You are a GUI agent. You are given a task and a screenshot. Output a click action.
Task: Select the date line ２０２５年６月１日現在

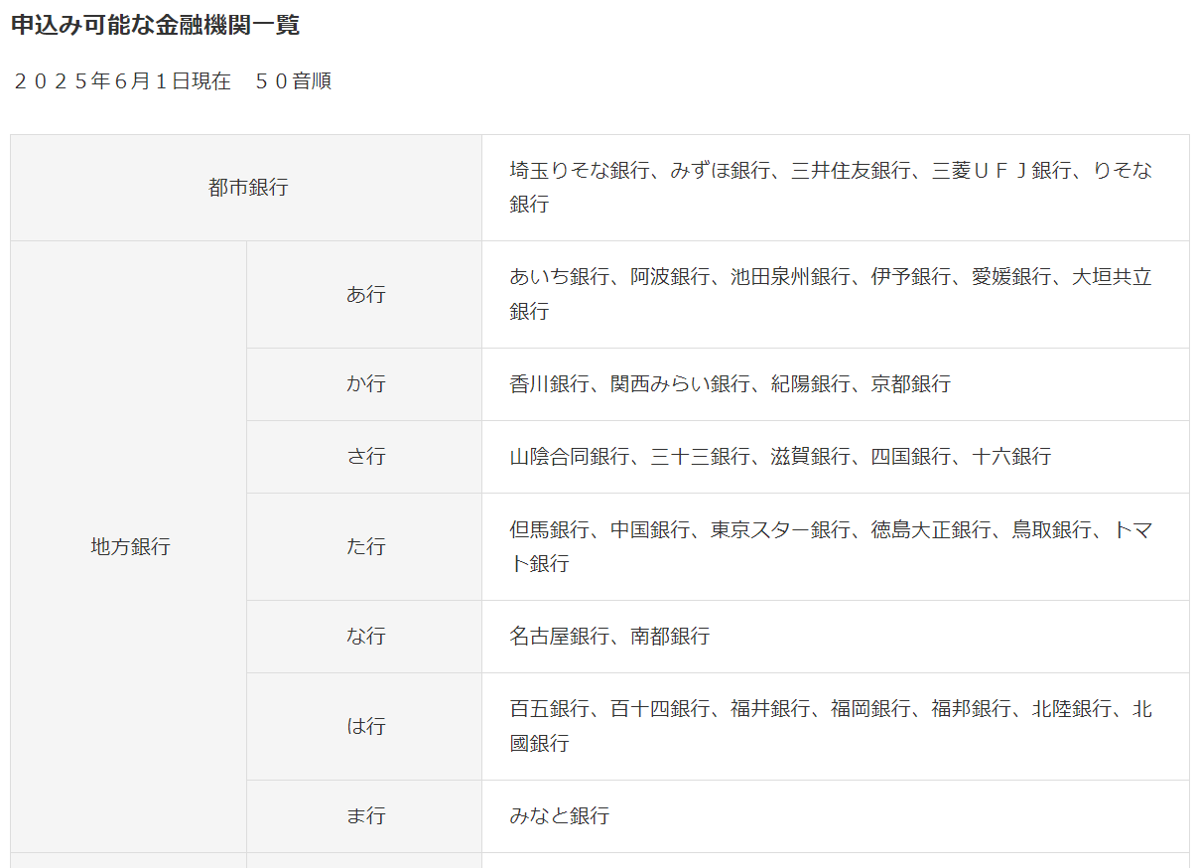click(x=122, y=81)
